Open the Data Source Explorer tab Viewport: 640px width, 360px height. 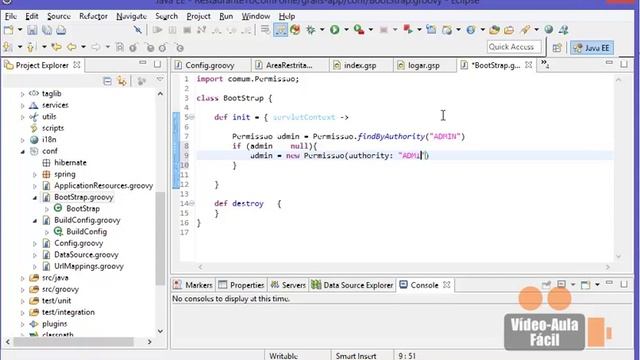(353, 285)
